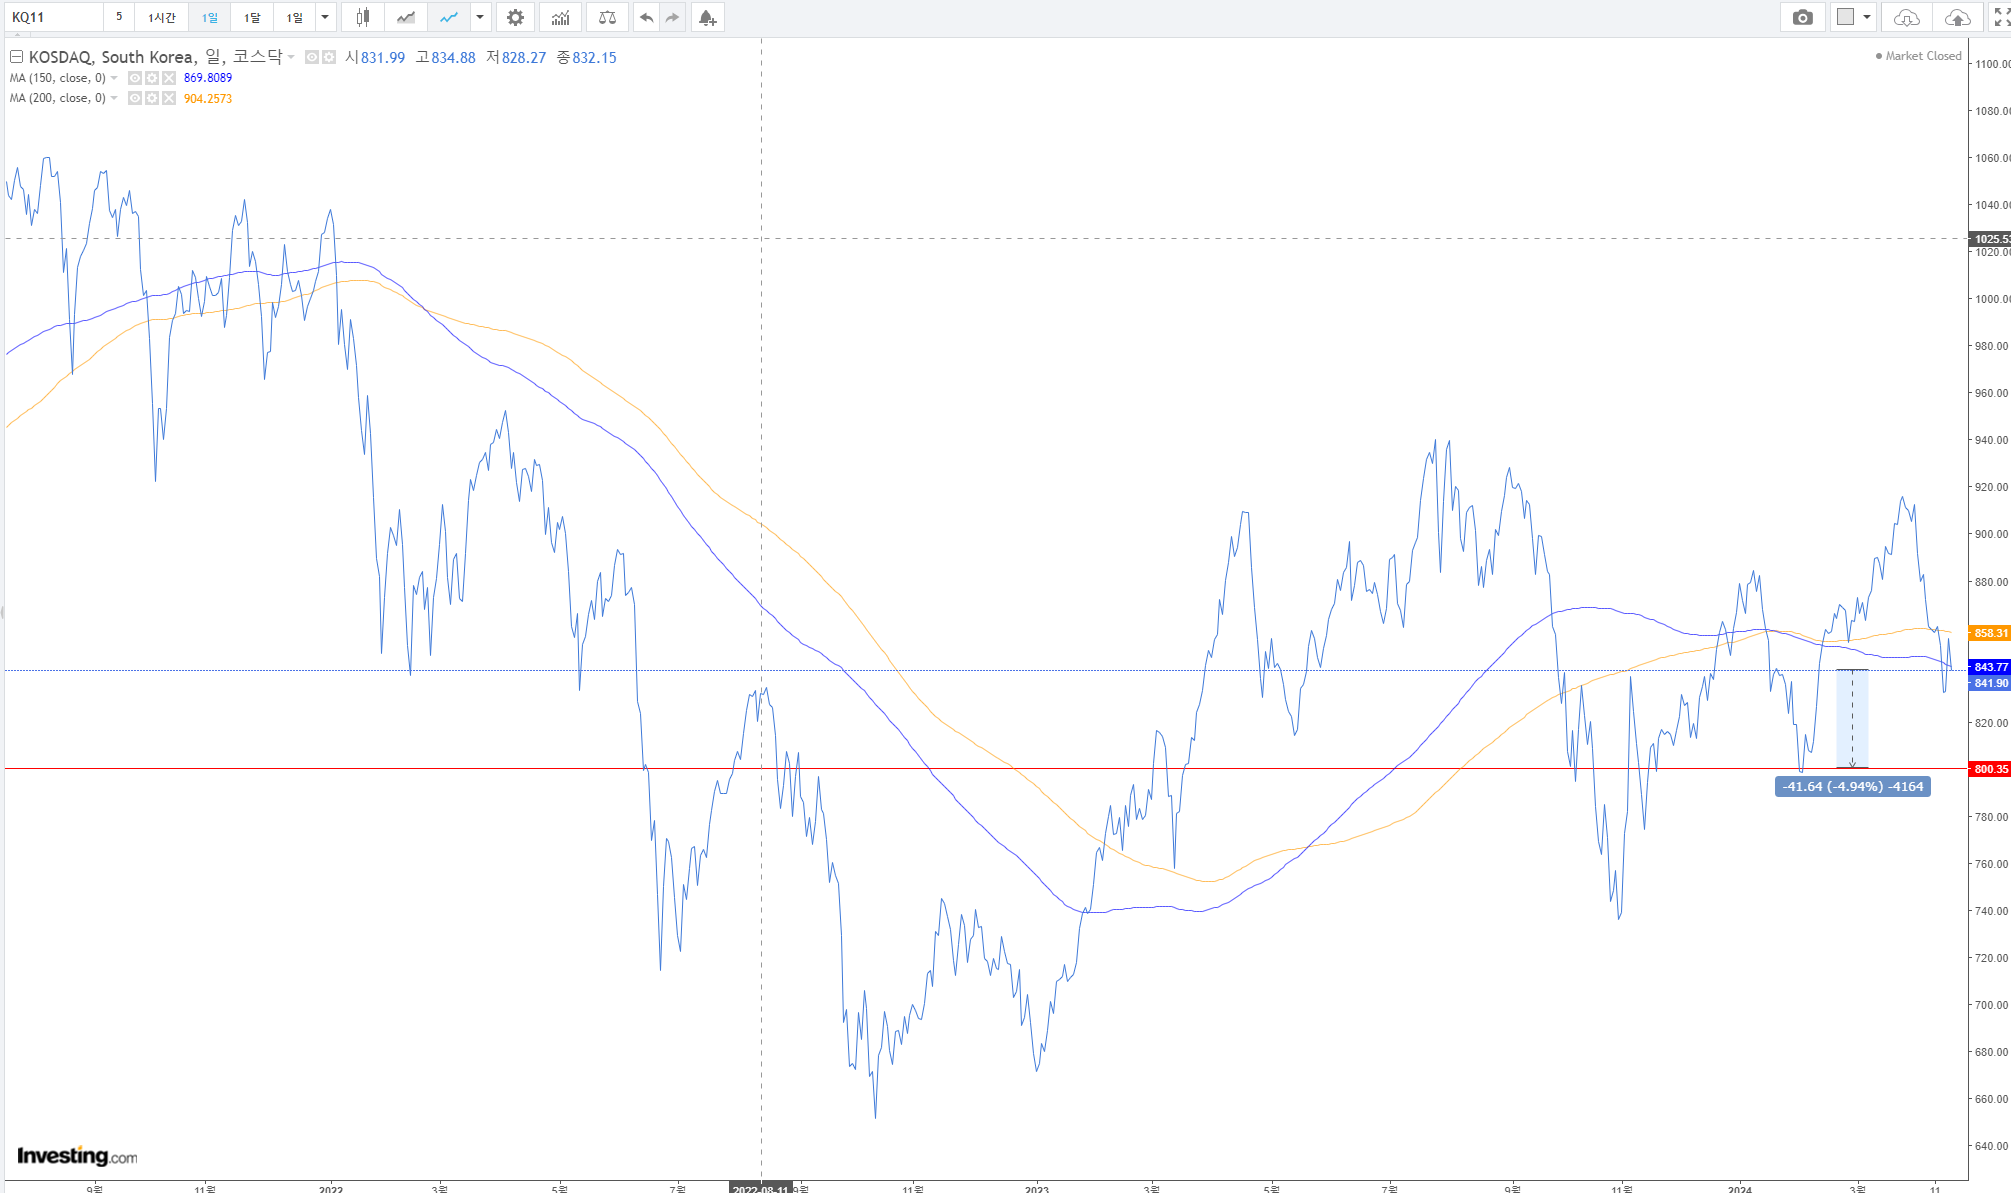Collapse the KOSDAQ legend minus box
The height and width of the screenshot is (1193, 2011).
click(x=16, y=57)
